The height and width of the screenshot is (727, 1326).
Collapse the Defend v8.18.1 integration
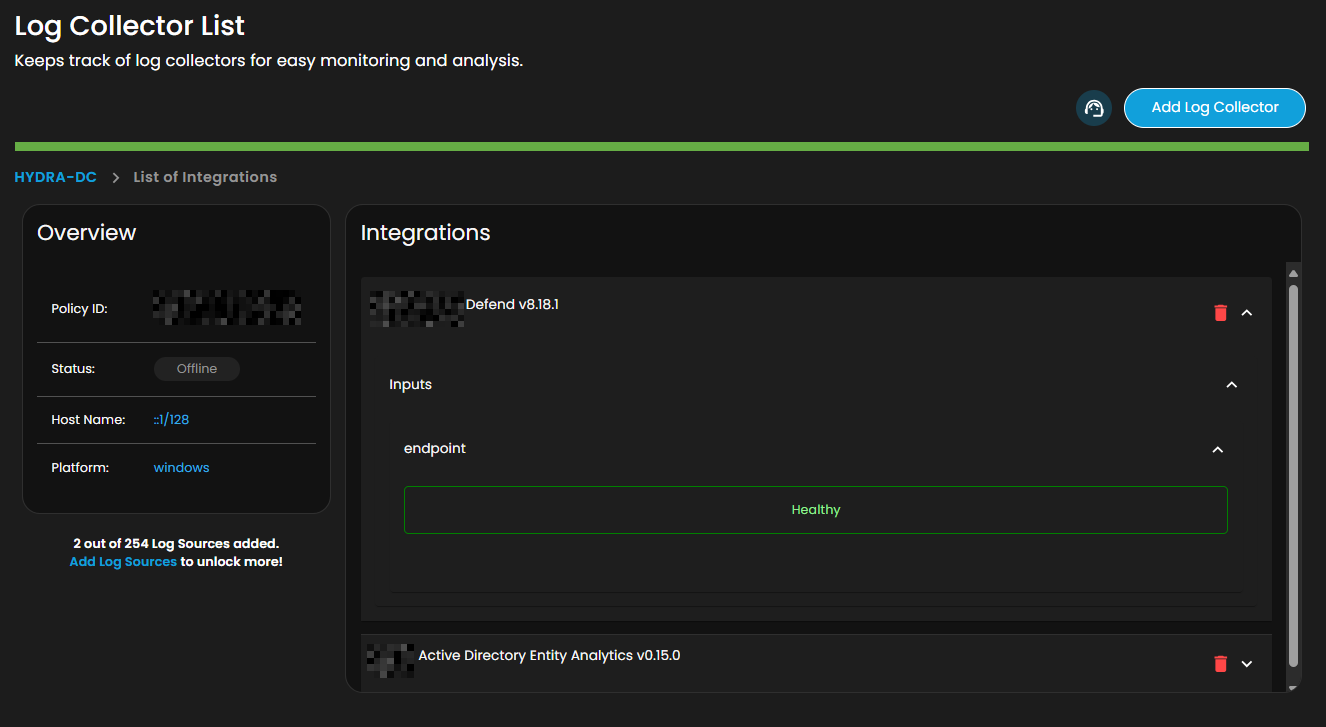click(1247, 313)
